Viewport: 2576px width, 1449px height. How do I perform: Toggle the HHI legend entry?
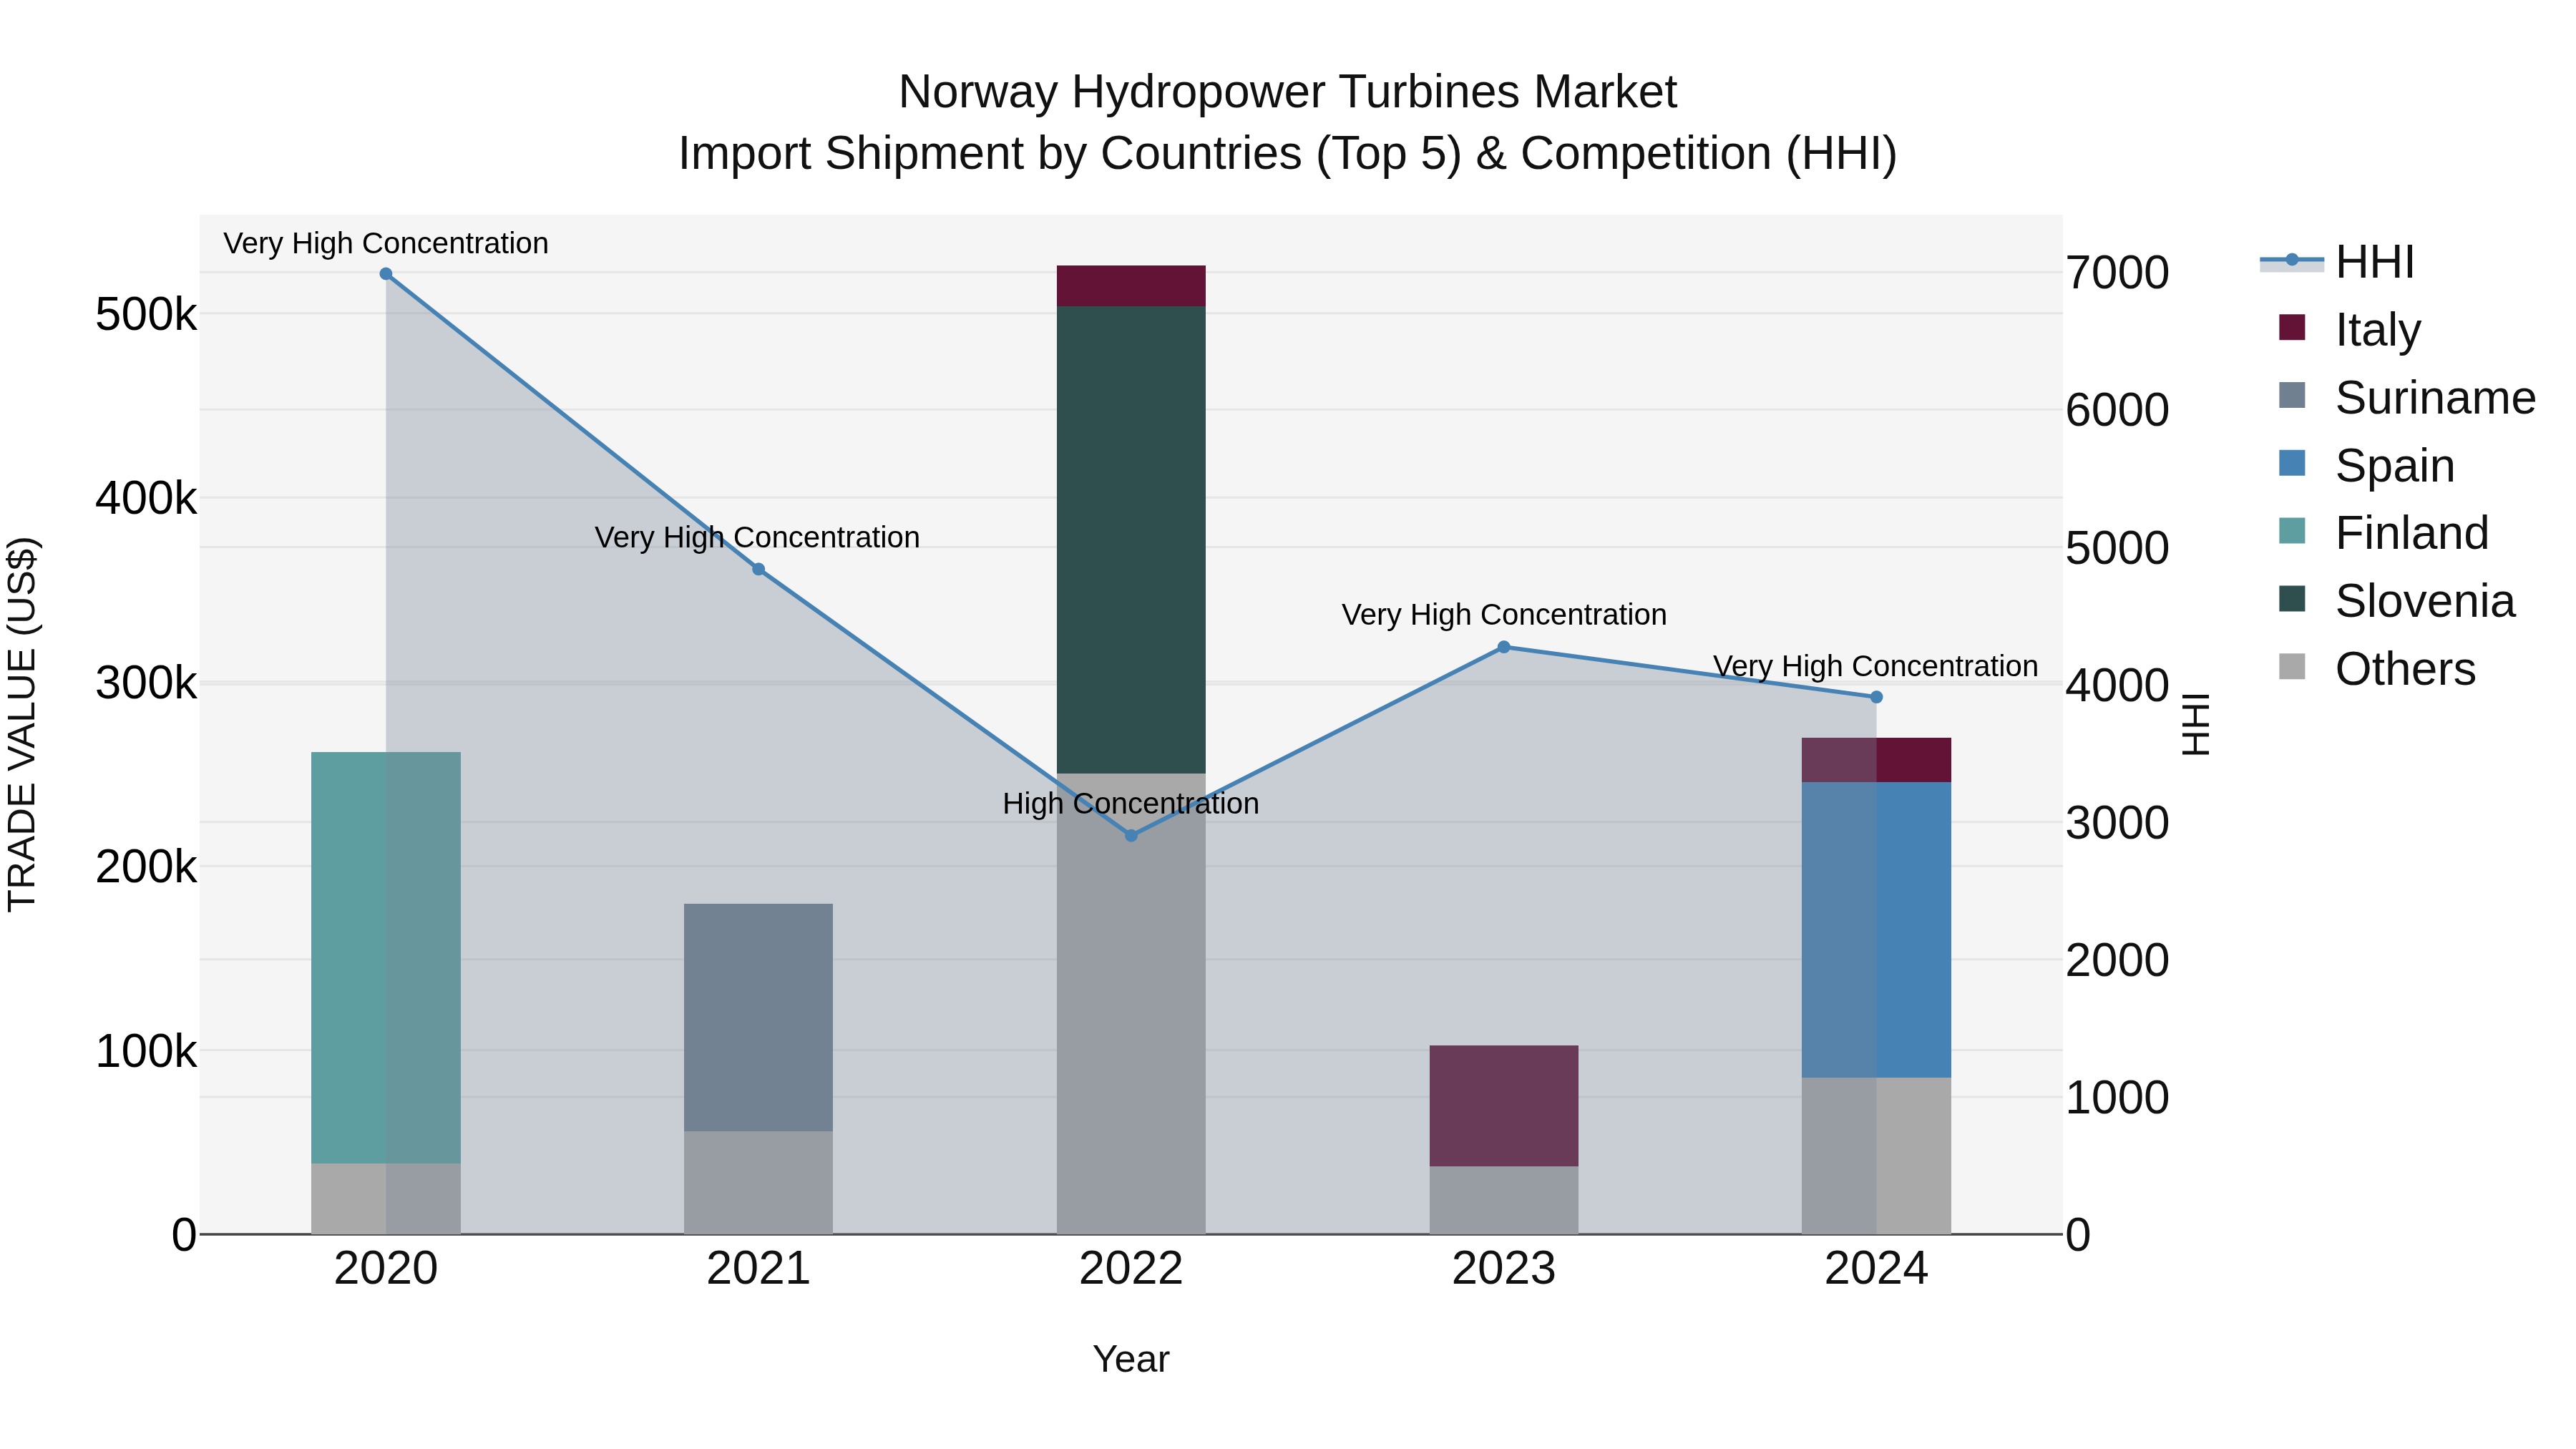coord(2337,262)
